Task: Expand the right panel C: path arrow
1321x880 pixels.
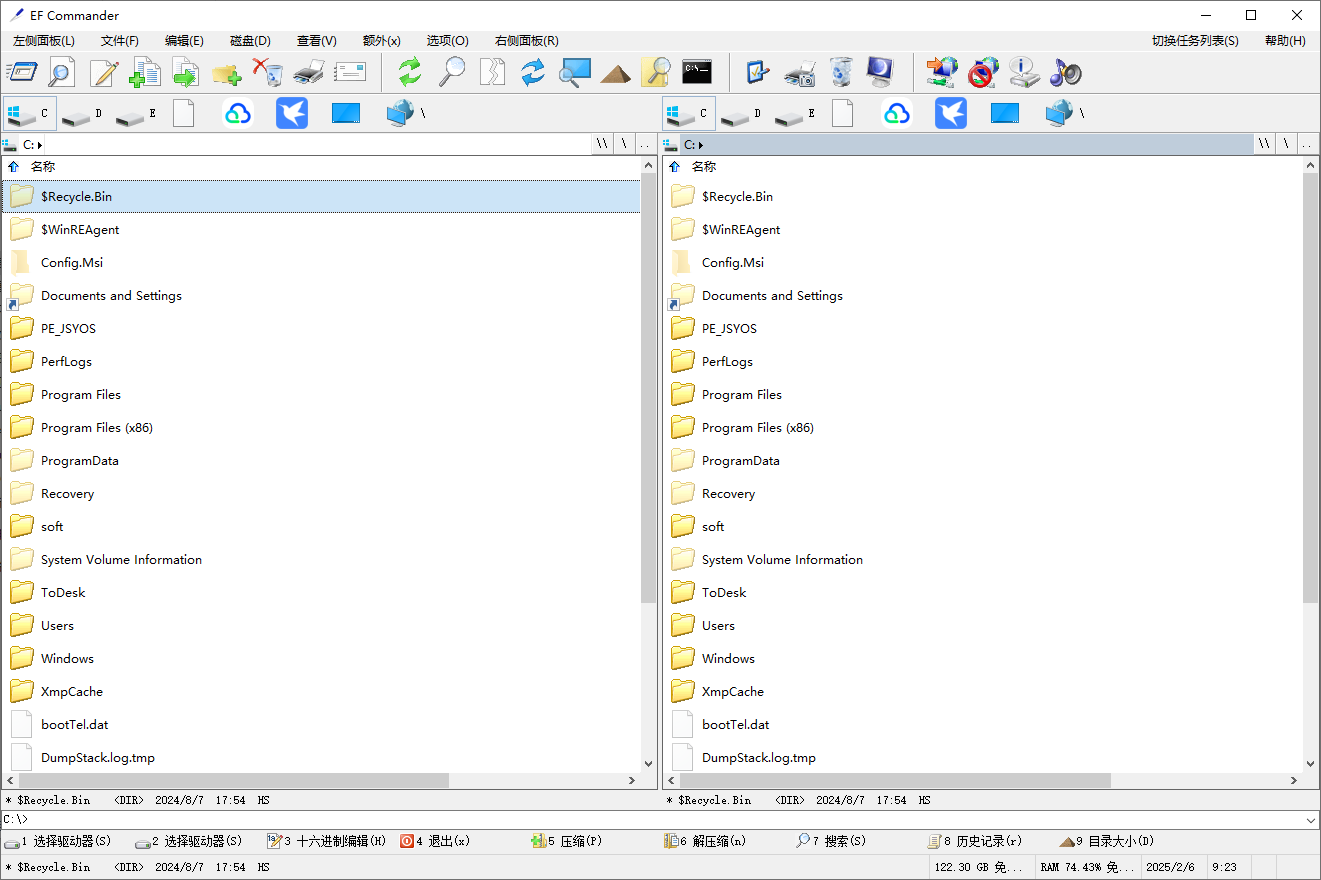Action: (701, 145)
